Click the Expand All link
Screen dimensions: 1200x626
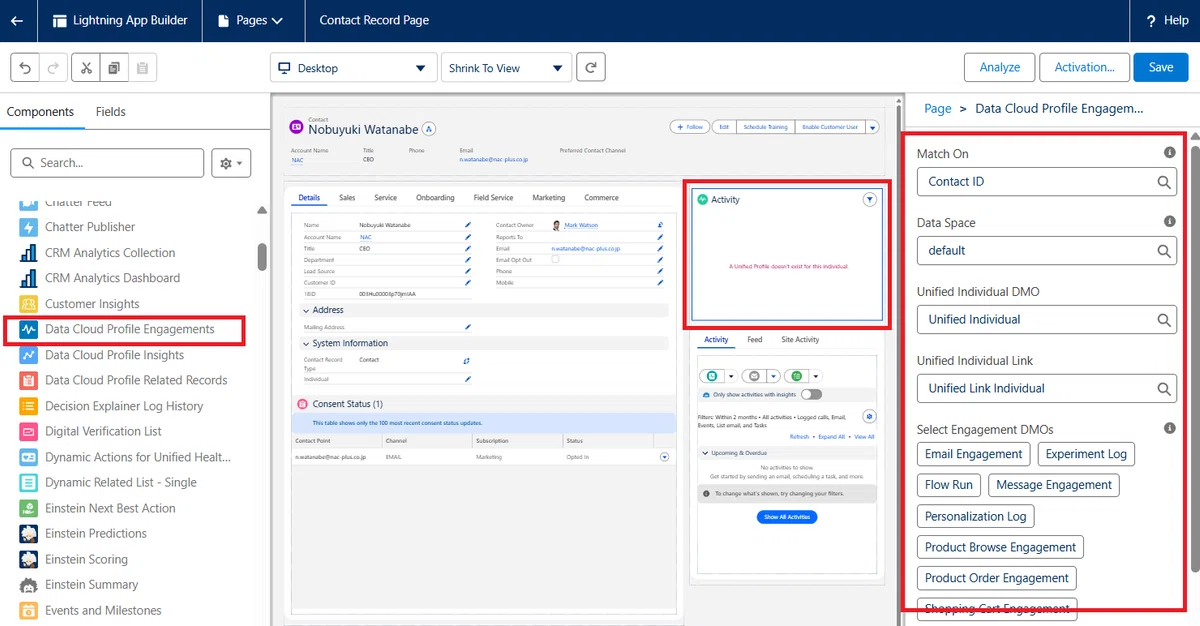(832, 437)
